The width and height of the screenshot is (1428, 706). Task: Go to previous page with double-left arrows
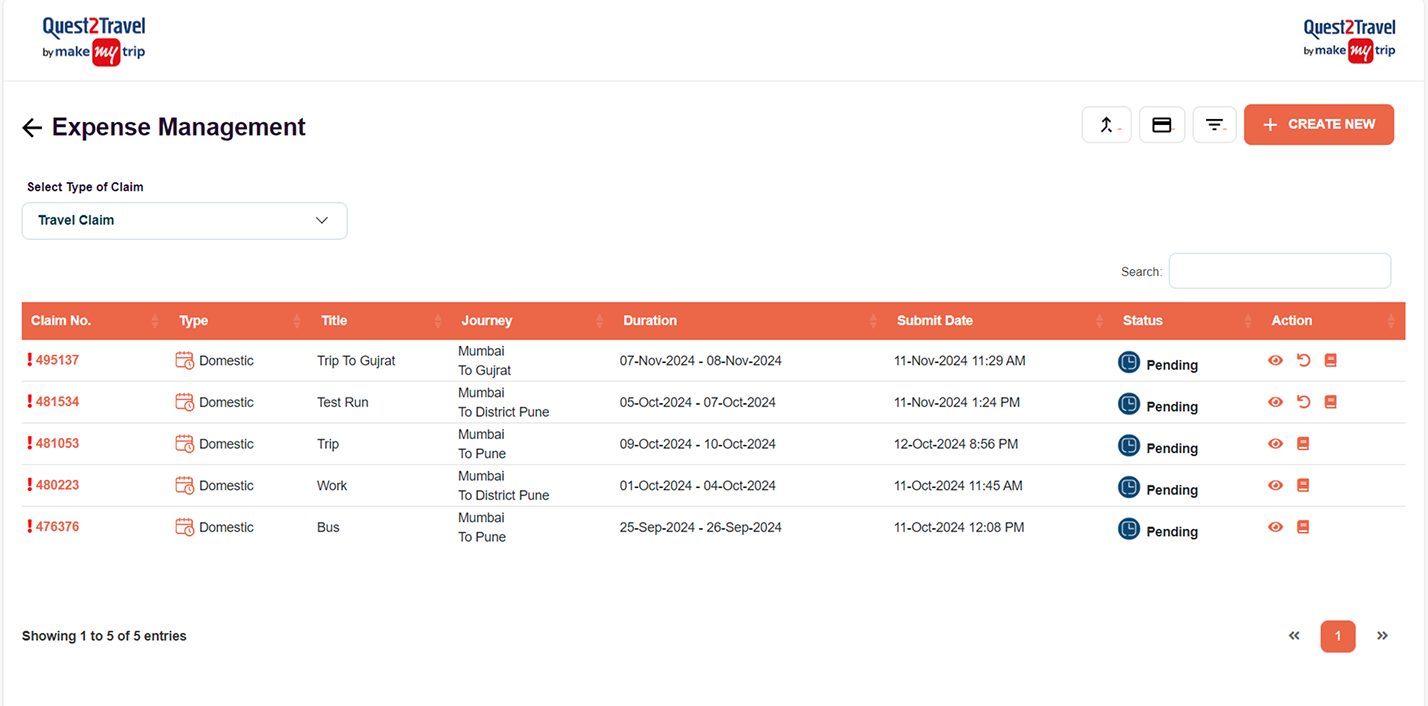(1294, 636)
